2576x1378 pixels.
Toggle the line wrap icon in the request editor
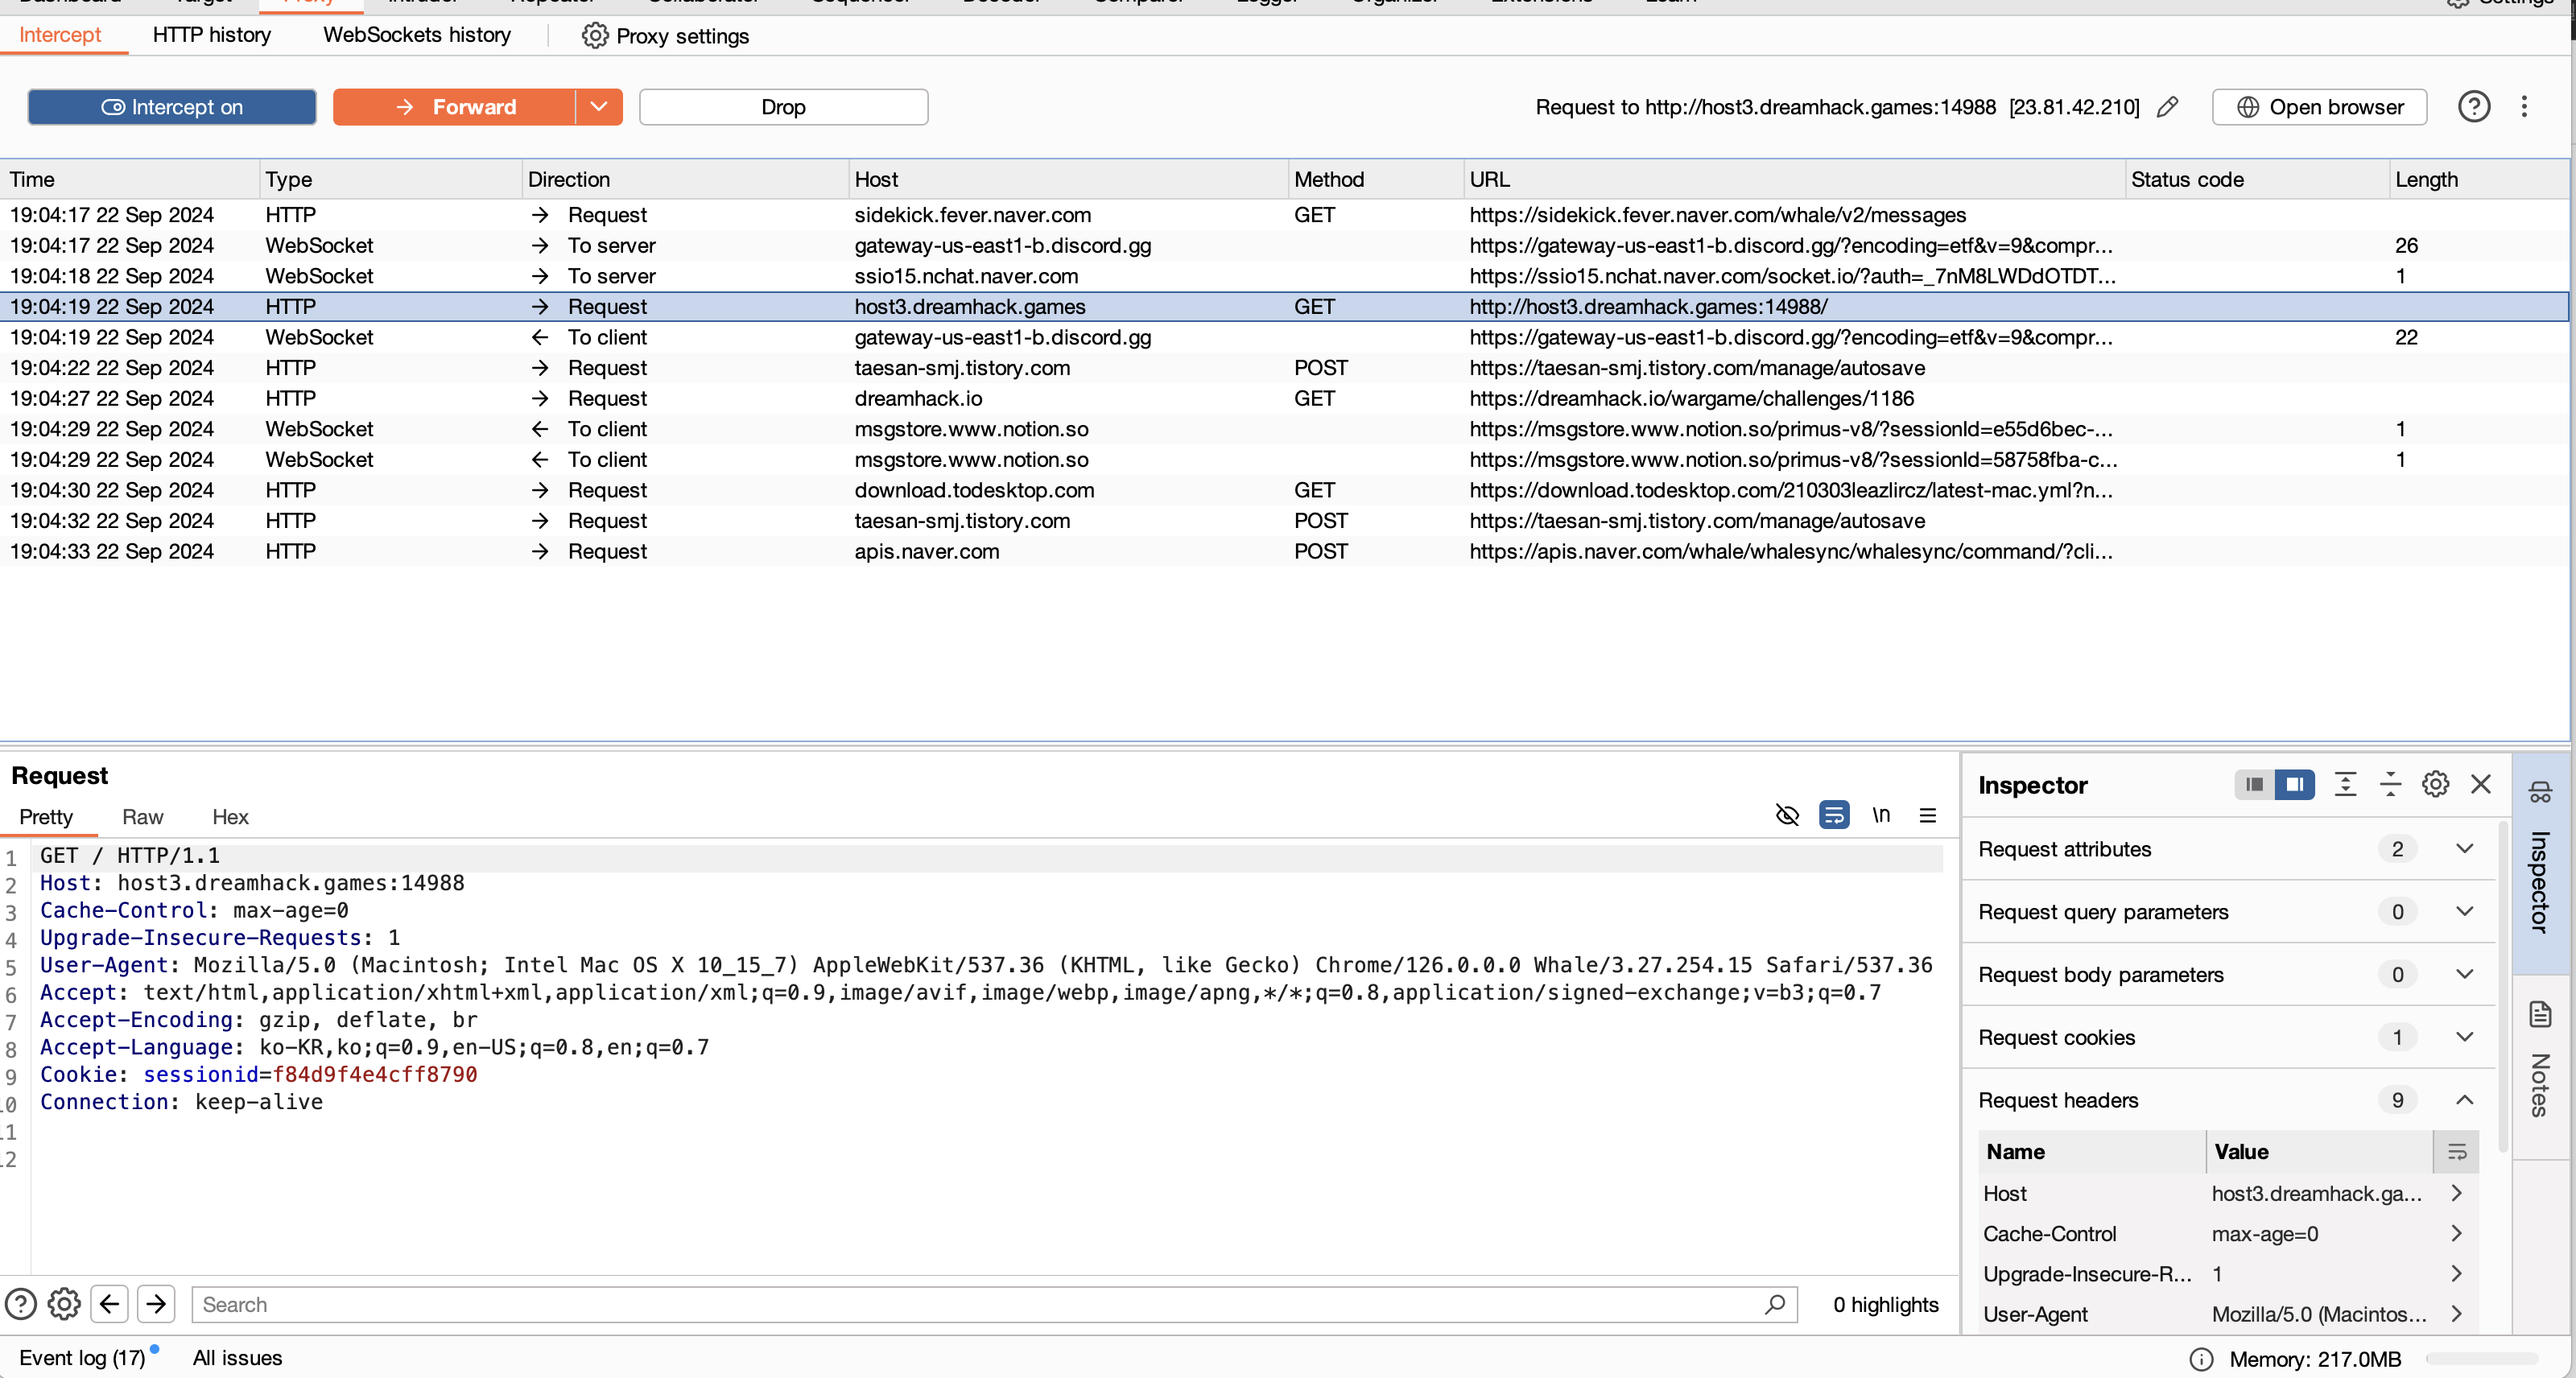pyautogui.click(x=1833, y=815)
